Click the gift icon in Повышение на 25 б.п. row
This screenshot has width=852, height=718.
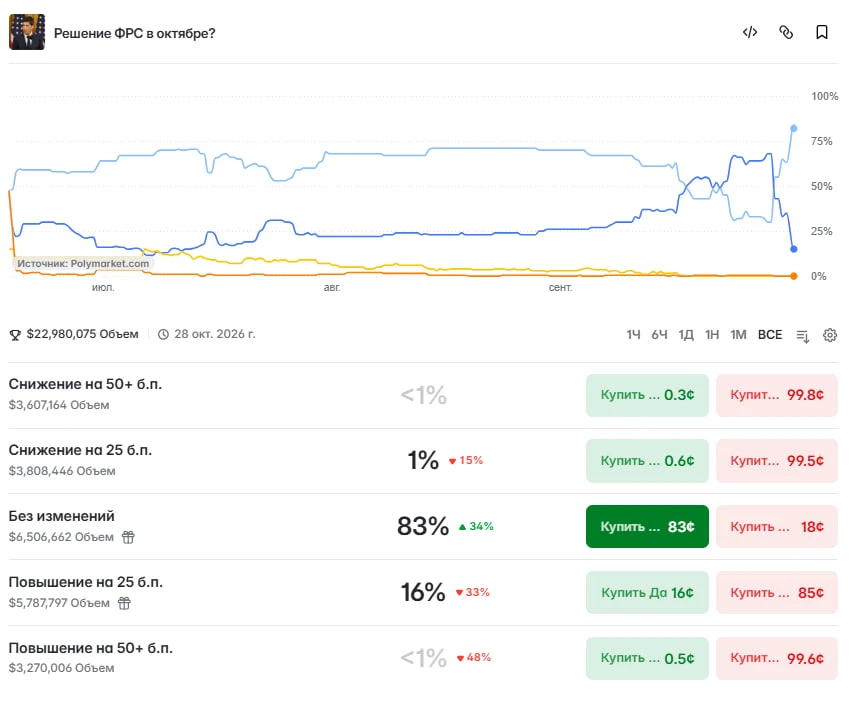click(124, 603)
